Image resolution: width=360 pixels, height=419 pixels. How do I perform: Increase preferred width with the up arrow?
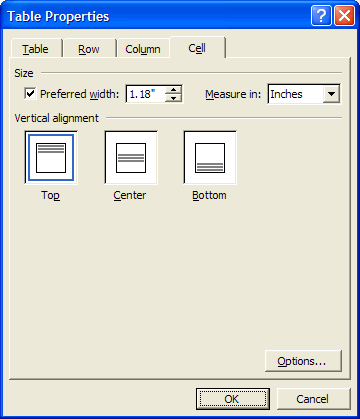(x=173, y=89)
